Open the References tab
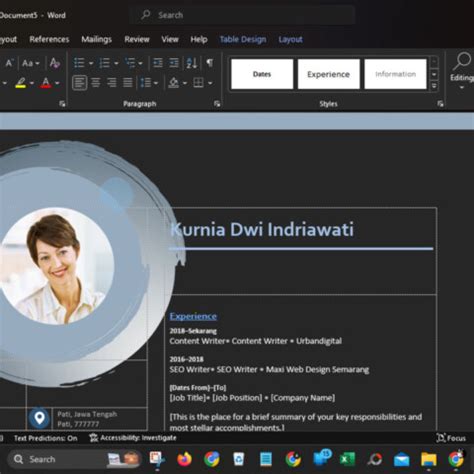 49,39
